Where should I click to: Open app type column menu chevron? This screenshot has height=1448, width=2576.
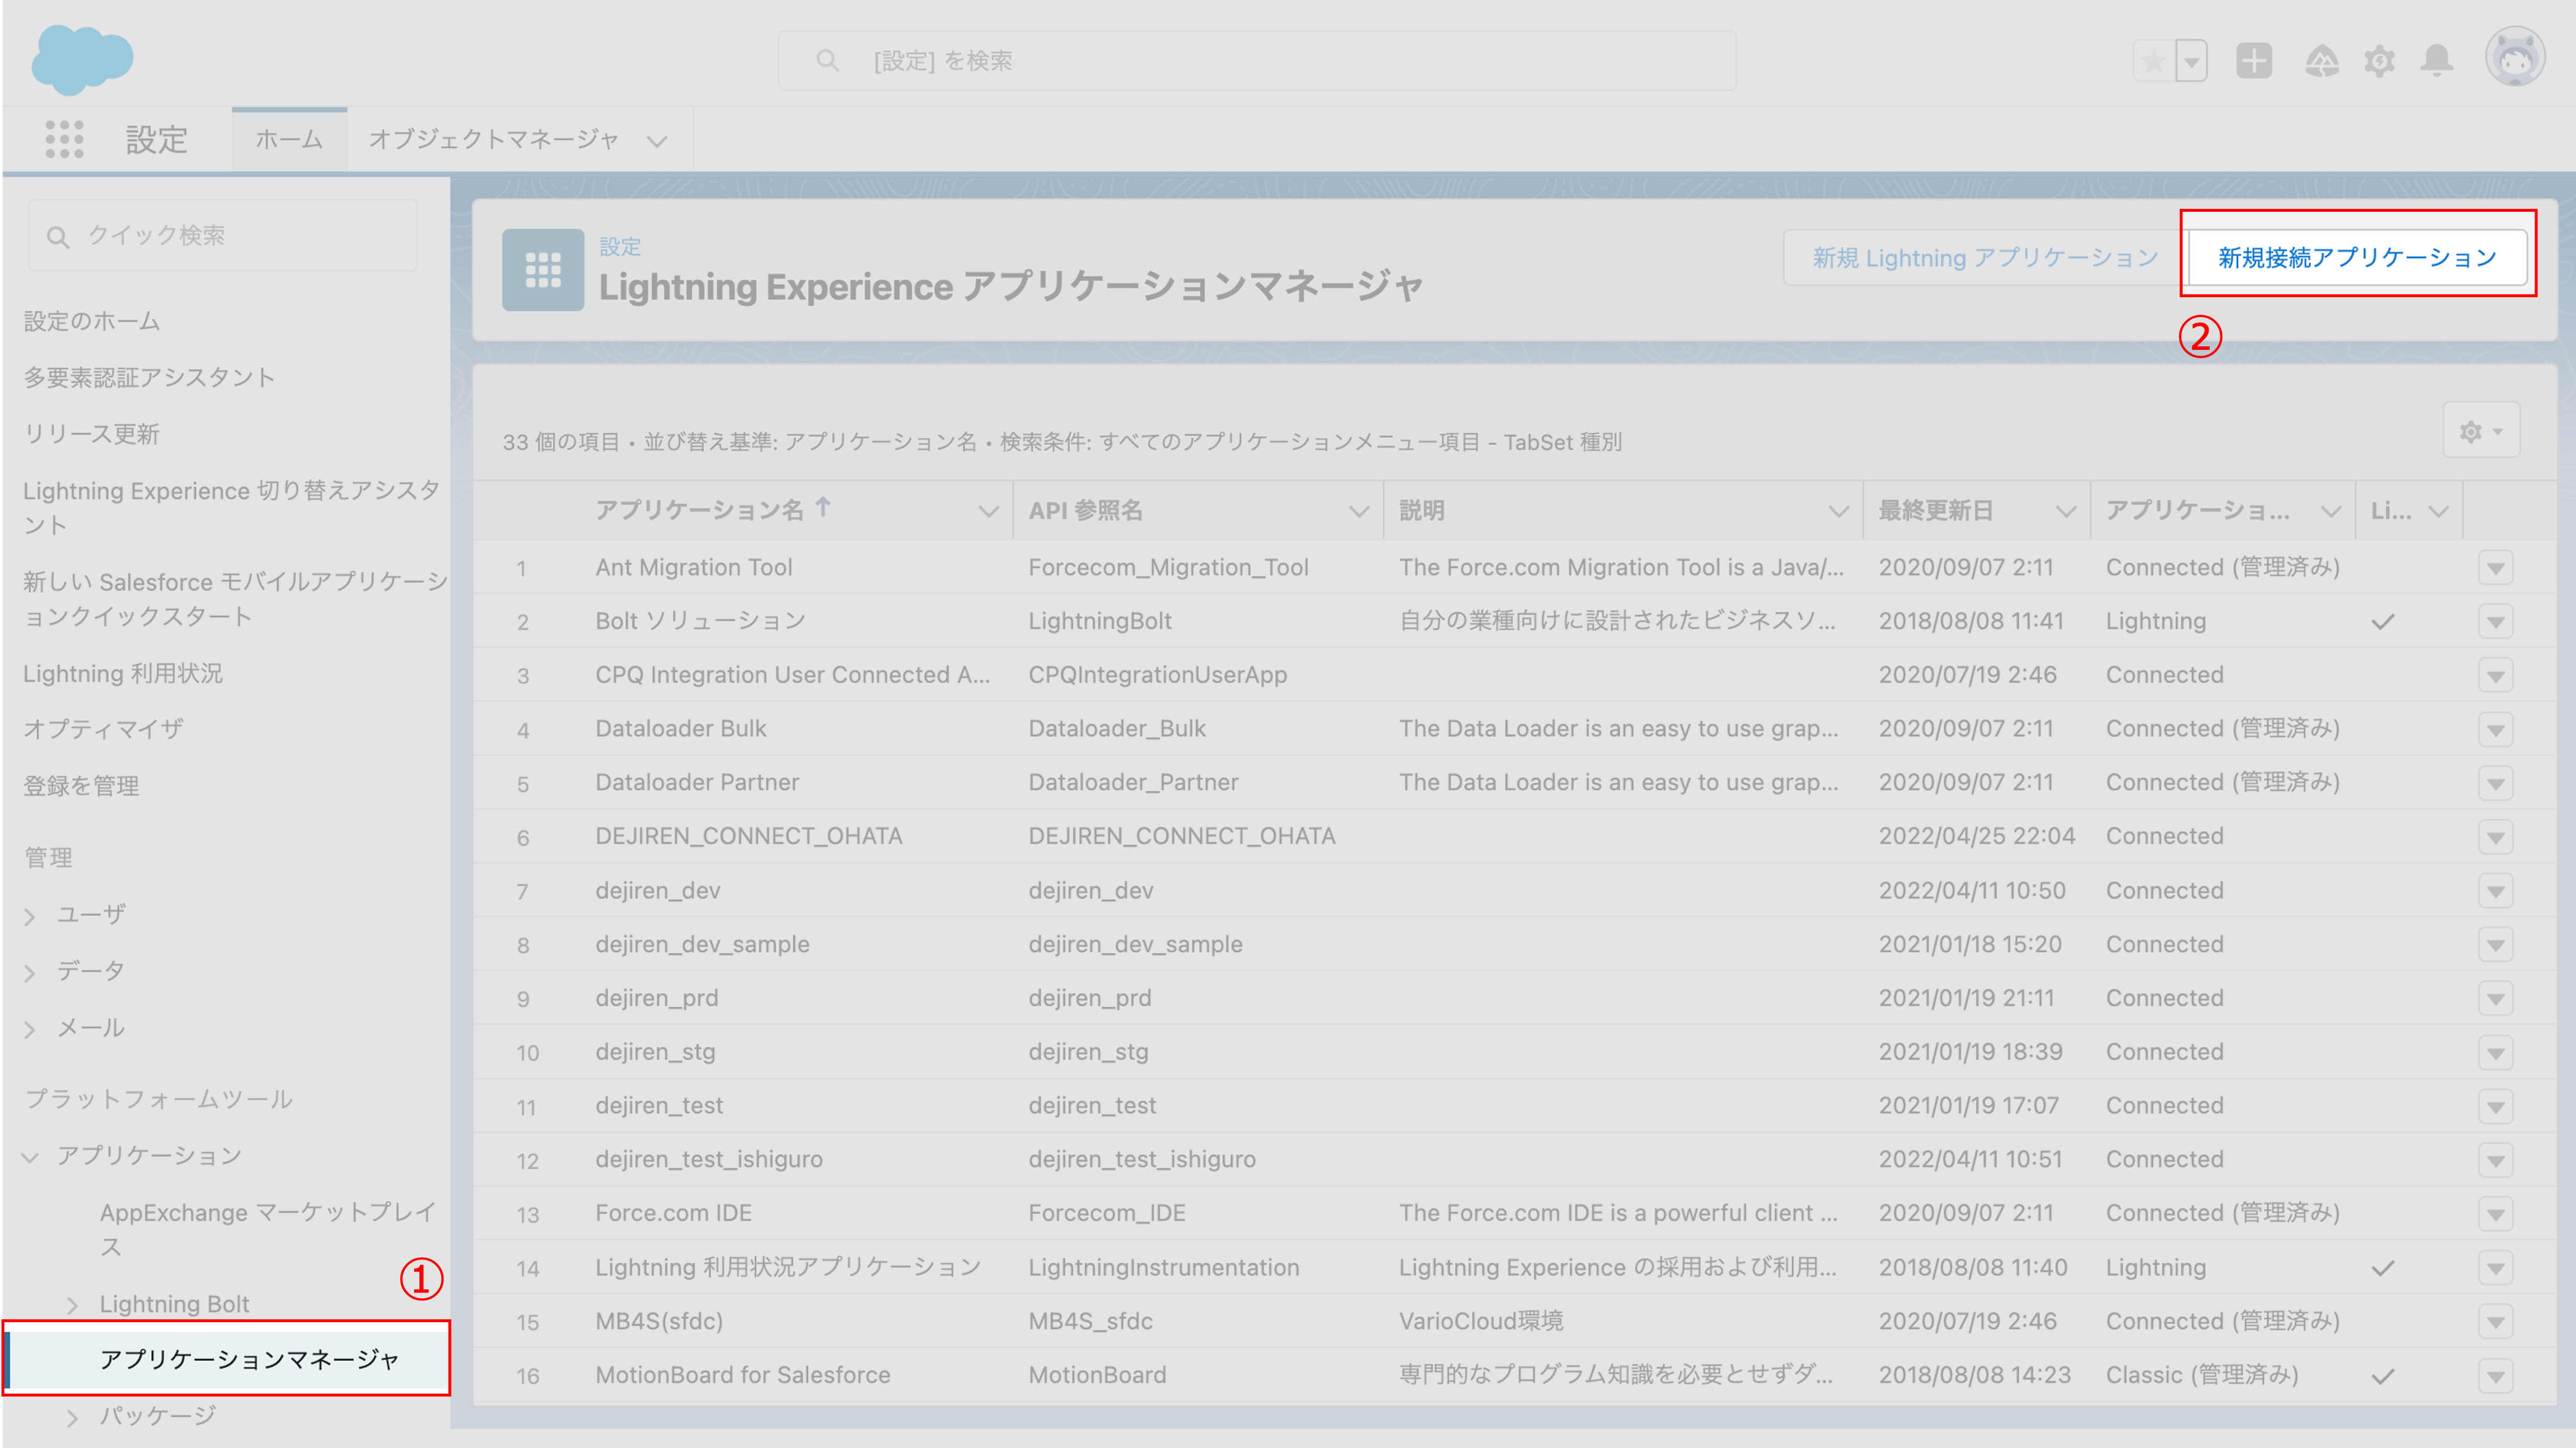pyautogui.click(x=2332, y=512)
